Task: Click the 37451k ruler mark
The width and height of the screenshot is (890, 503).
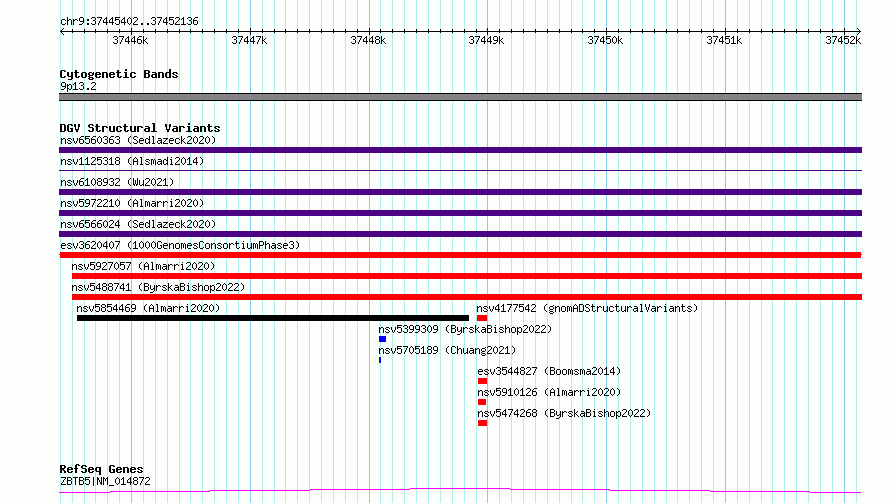Action: click(x=724, y=40)
